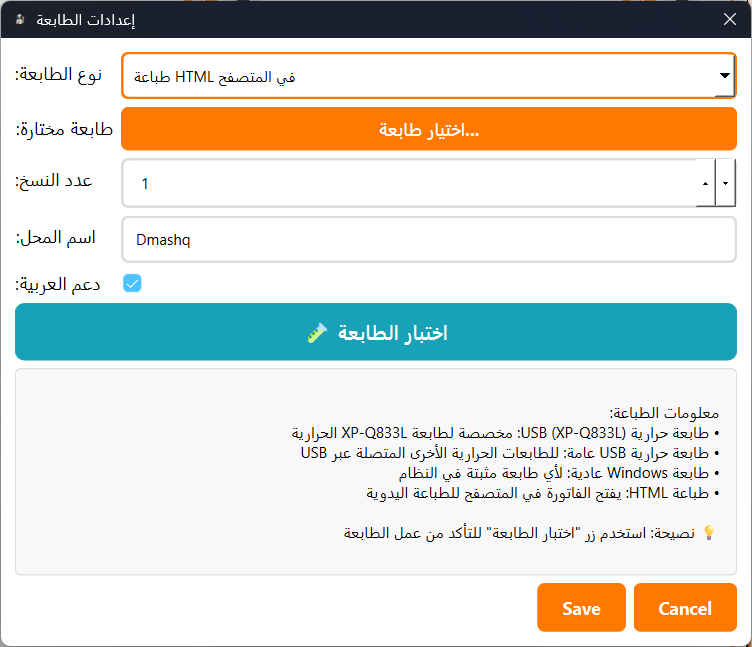Click the teal test printer button
The width and height of the screenshot is (752, 647).
[376, 331]
